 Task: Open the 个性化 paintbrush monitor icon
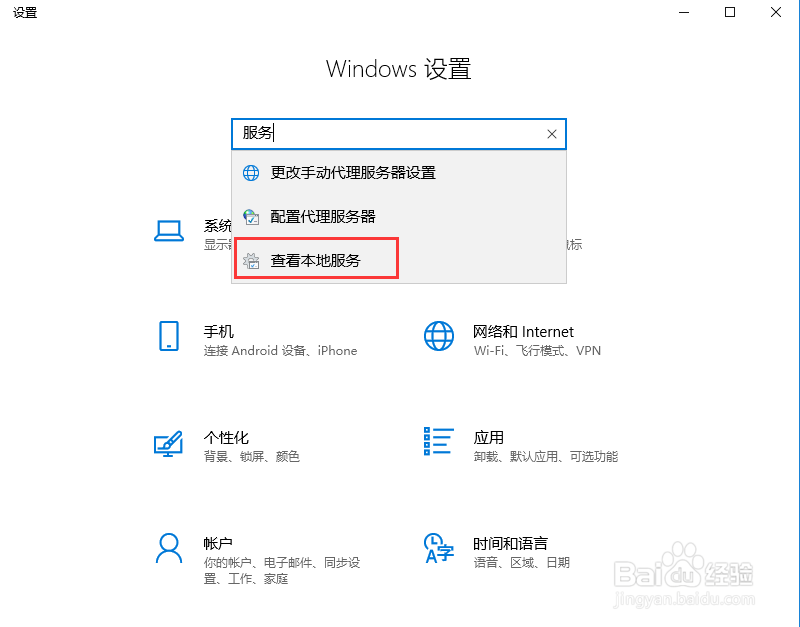[168, 443]
